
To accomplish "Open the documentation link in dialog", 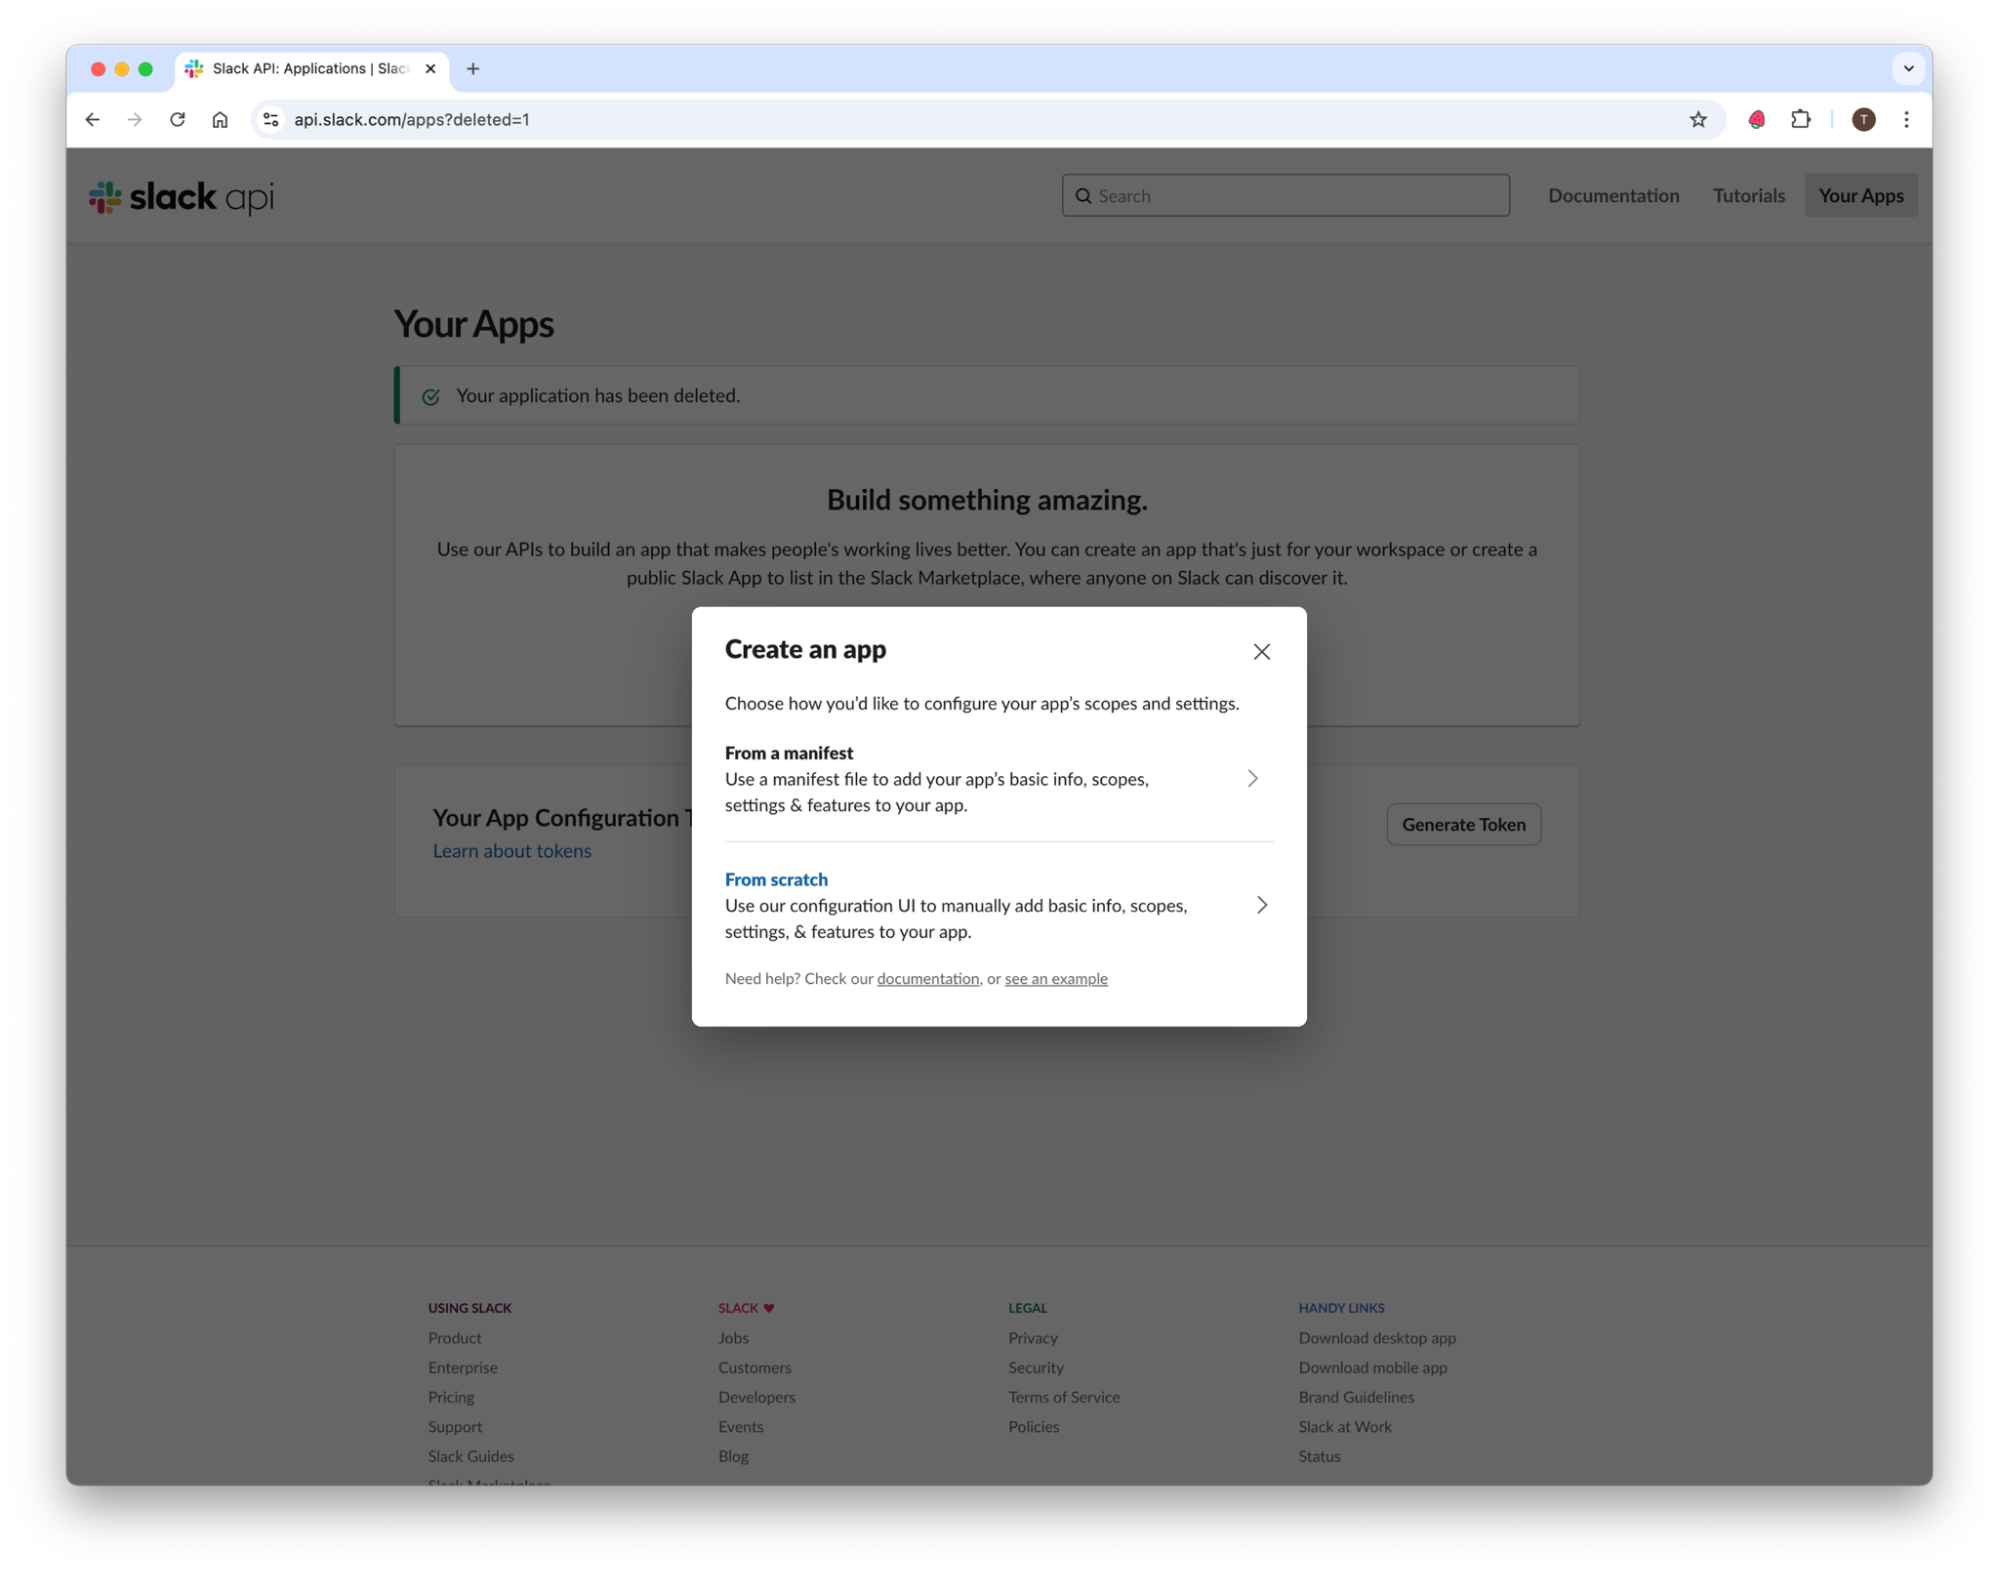I will [x=927, y=978].
